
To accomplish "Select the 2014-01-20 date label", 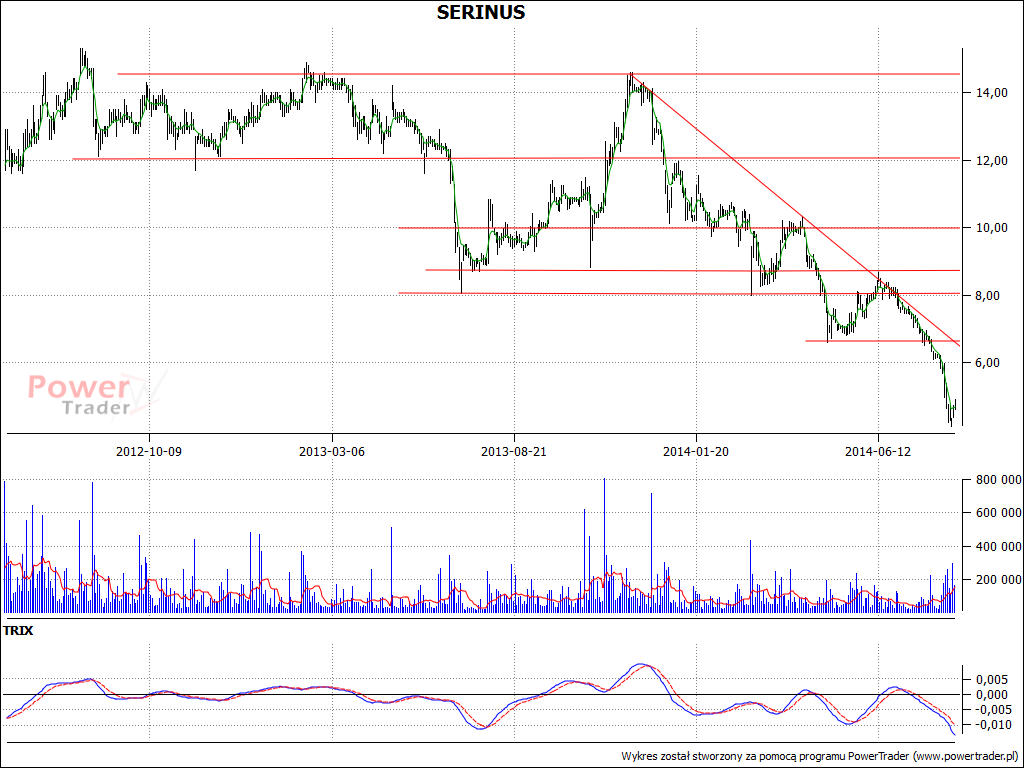I will click(696, 451).
